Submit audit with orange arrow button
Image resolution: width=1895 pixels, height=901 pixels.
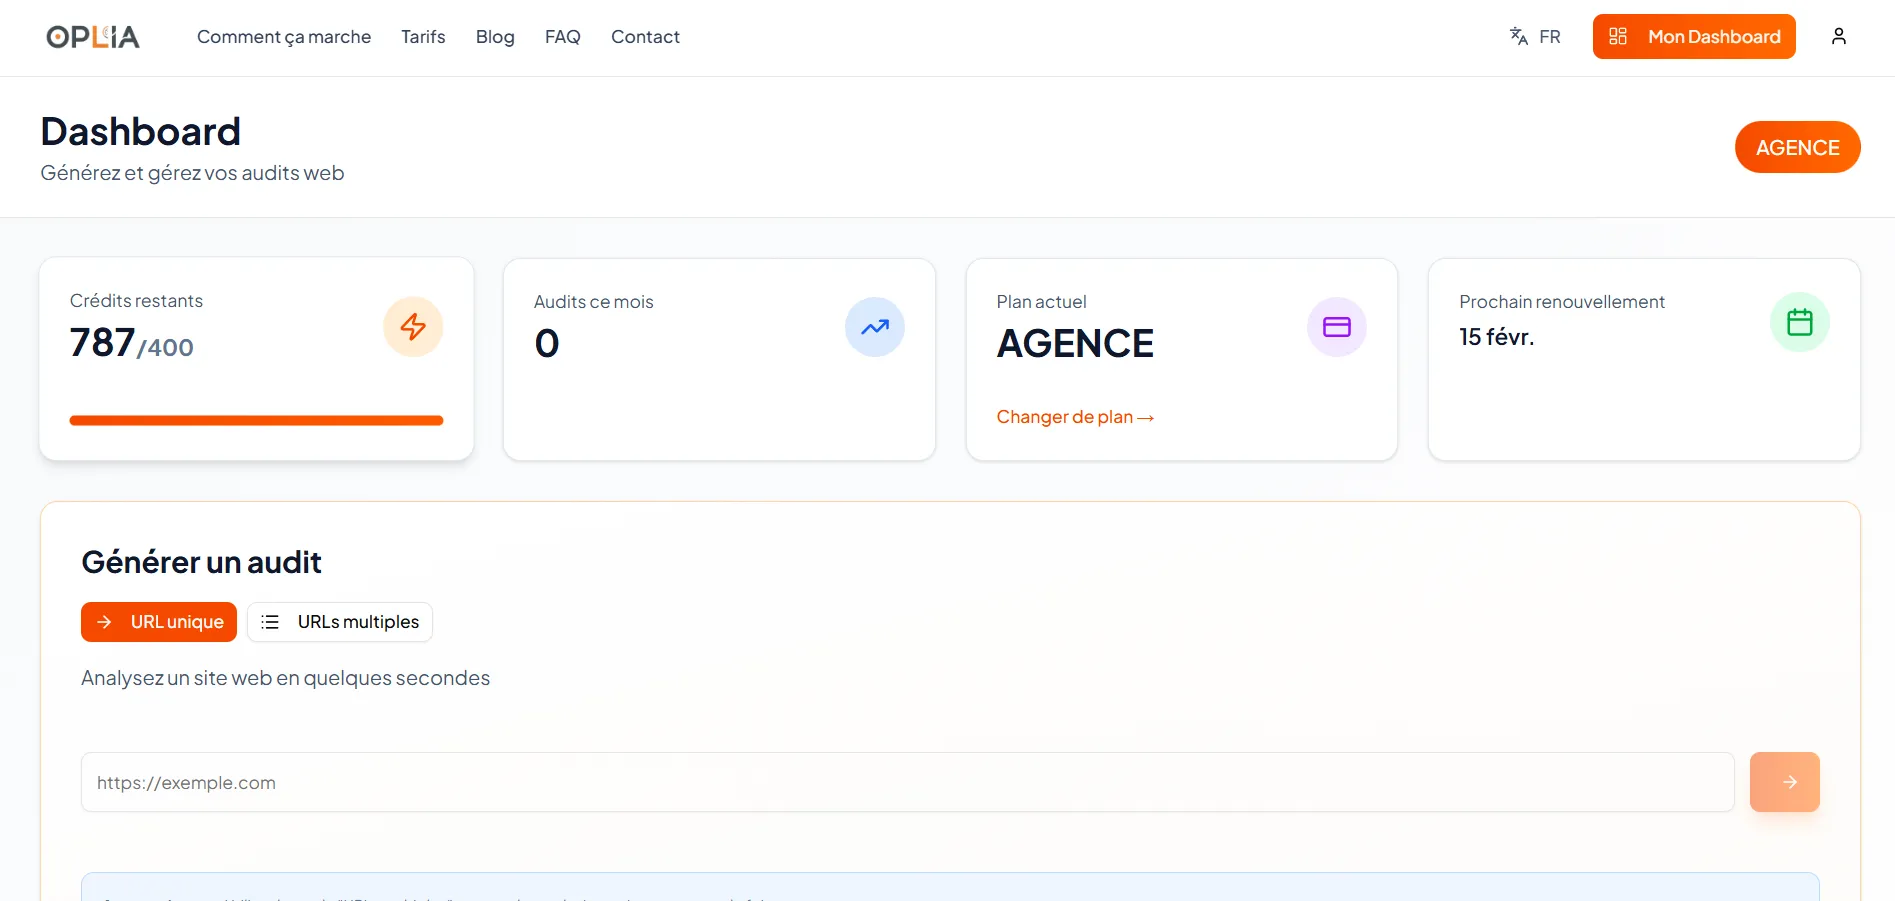(x=1785, y=782)
